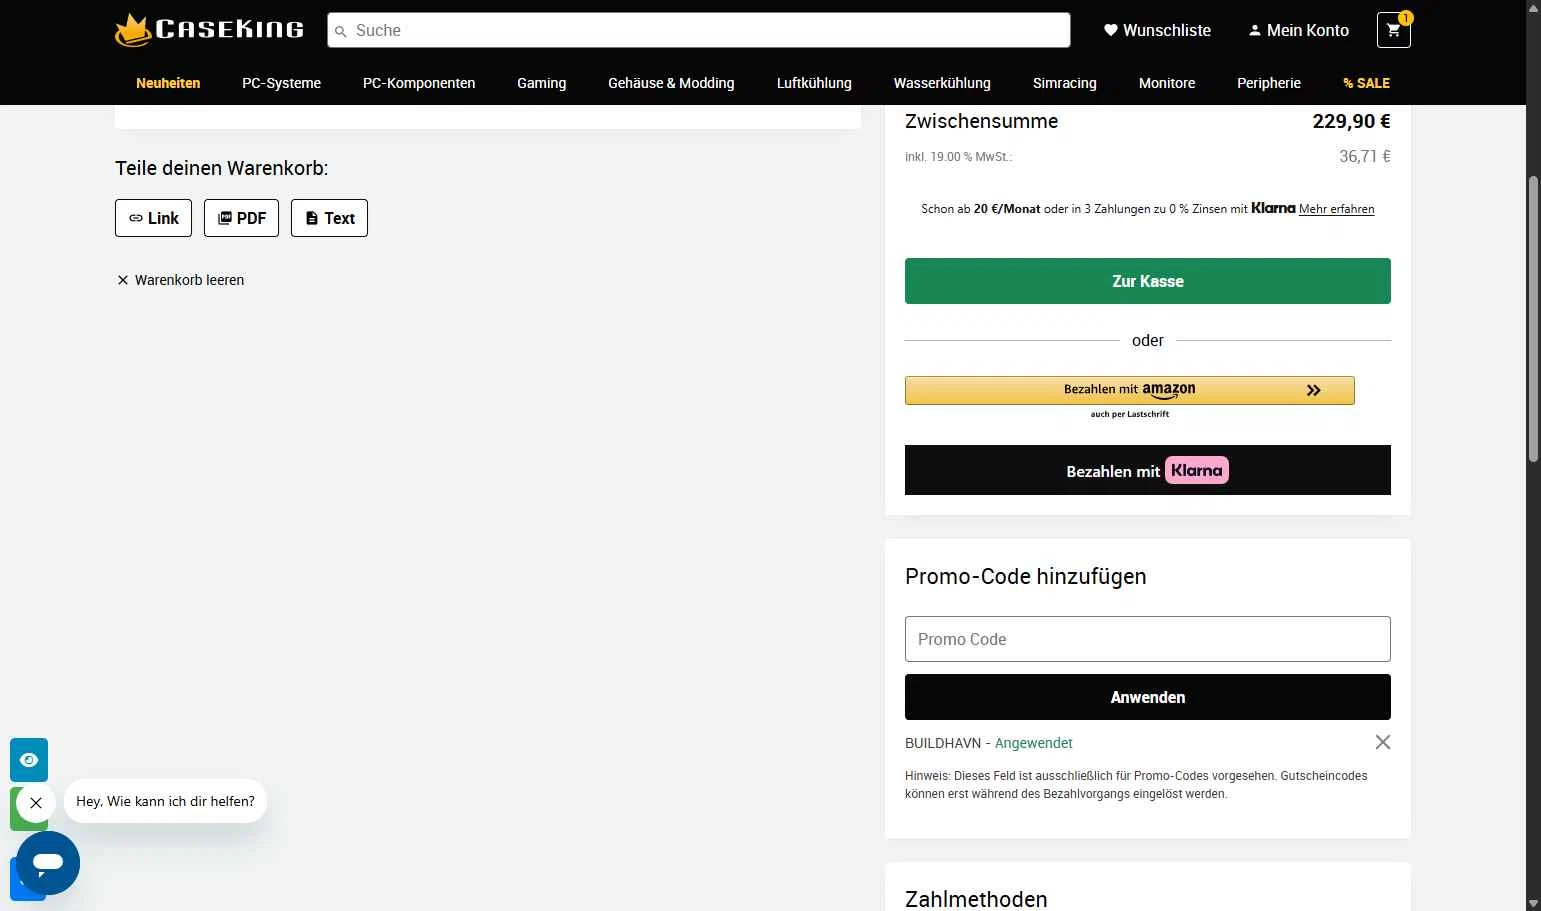Share cart as Text
This screenshot has width=1541, height=911.
329,218
